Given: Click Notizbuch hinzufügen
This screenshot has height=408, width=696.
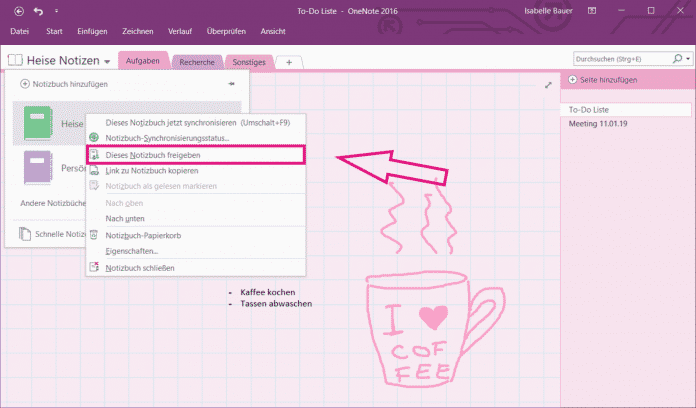Looking at the screenshot, I should click(70, 84).
